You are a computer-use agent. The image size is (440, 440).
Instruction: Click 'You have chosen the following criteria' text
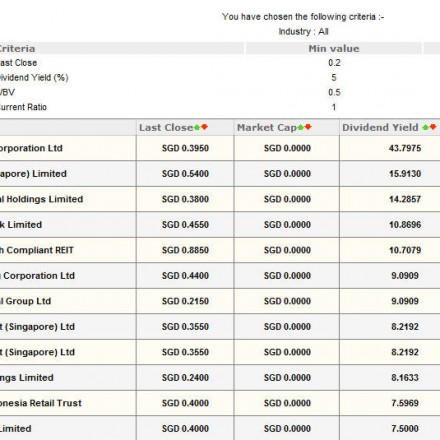303,17
